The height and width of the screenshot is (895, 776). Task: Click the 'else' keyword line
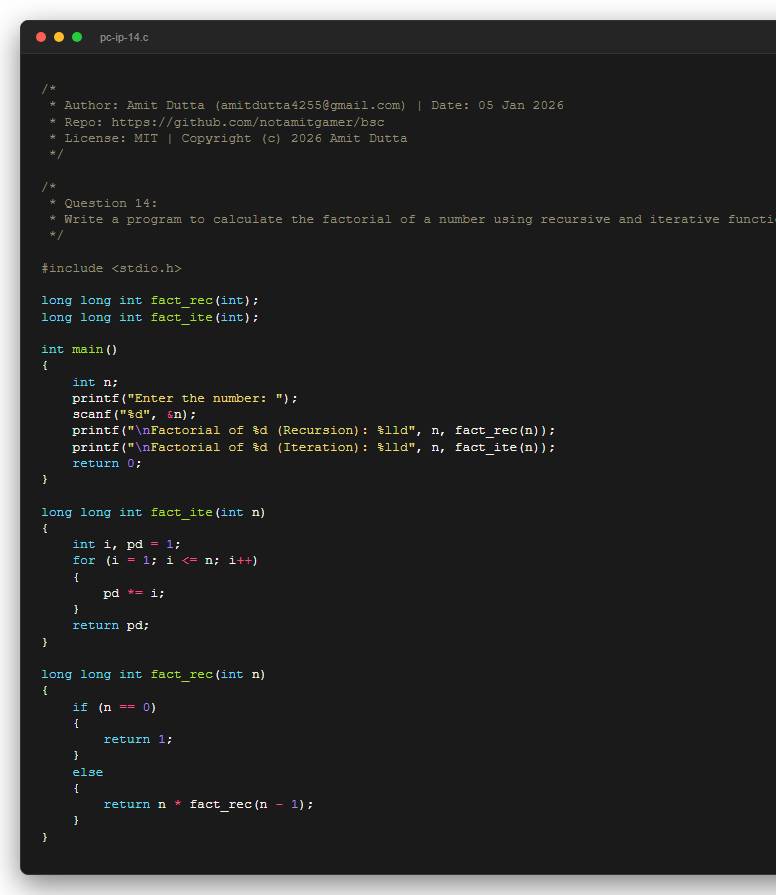click(x=87, y=773)
